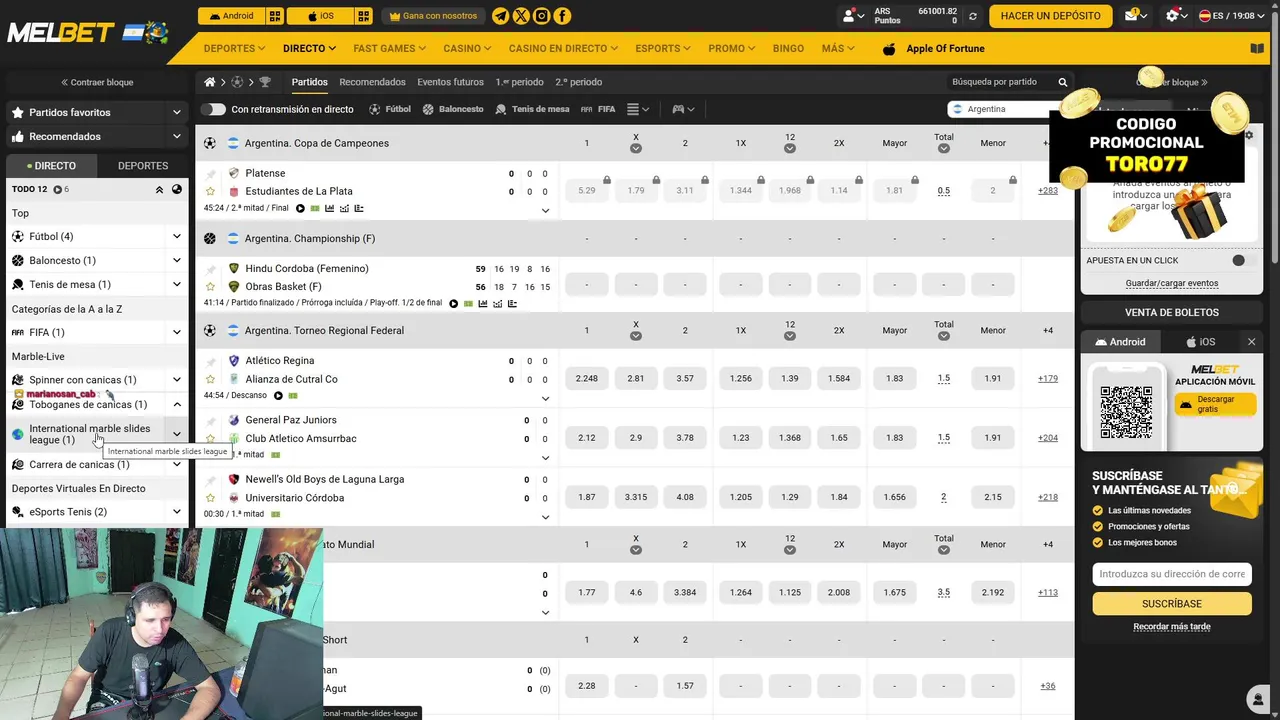Open +179 more markets link
1280x720 pixels.
coord(1048,379)
